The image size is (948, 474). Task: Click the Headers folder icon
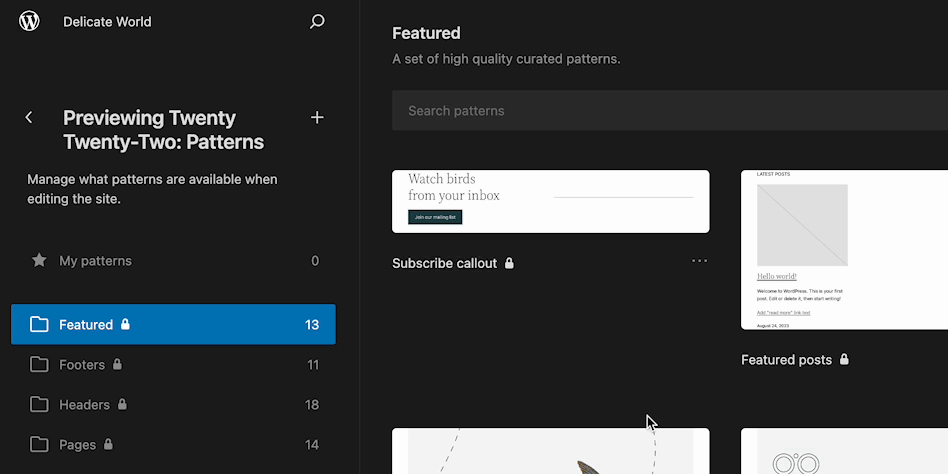click(39, 405)
